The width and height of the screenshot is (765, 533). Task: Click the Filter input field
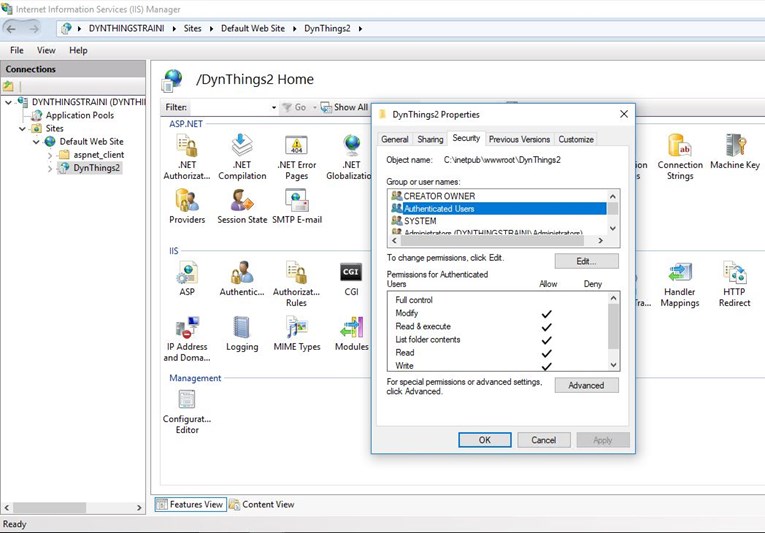pyautogui.click(x=229, y=107)
